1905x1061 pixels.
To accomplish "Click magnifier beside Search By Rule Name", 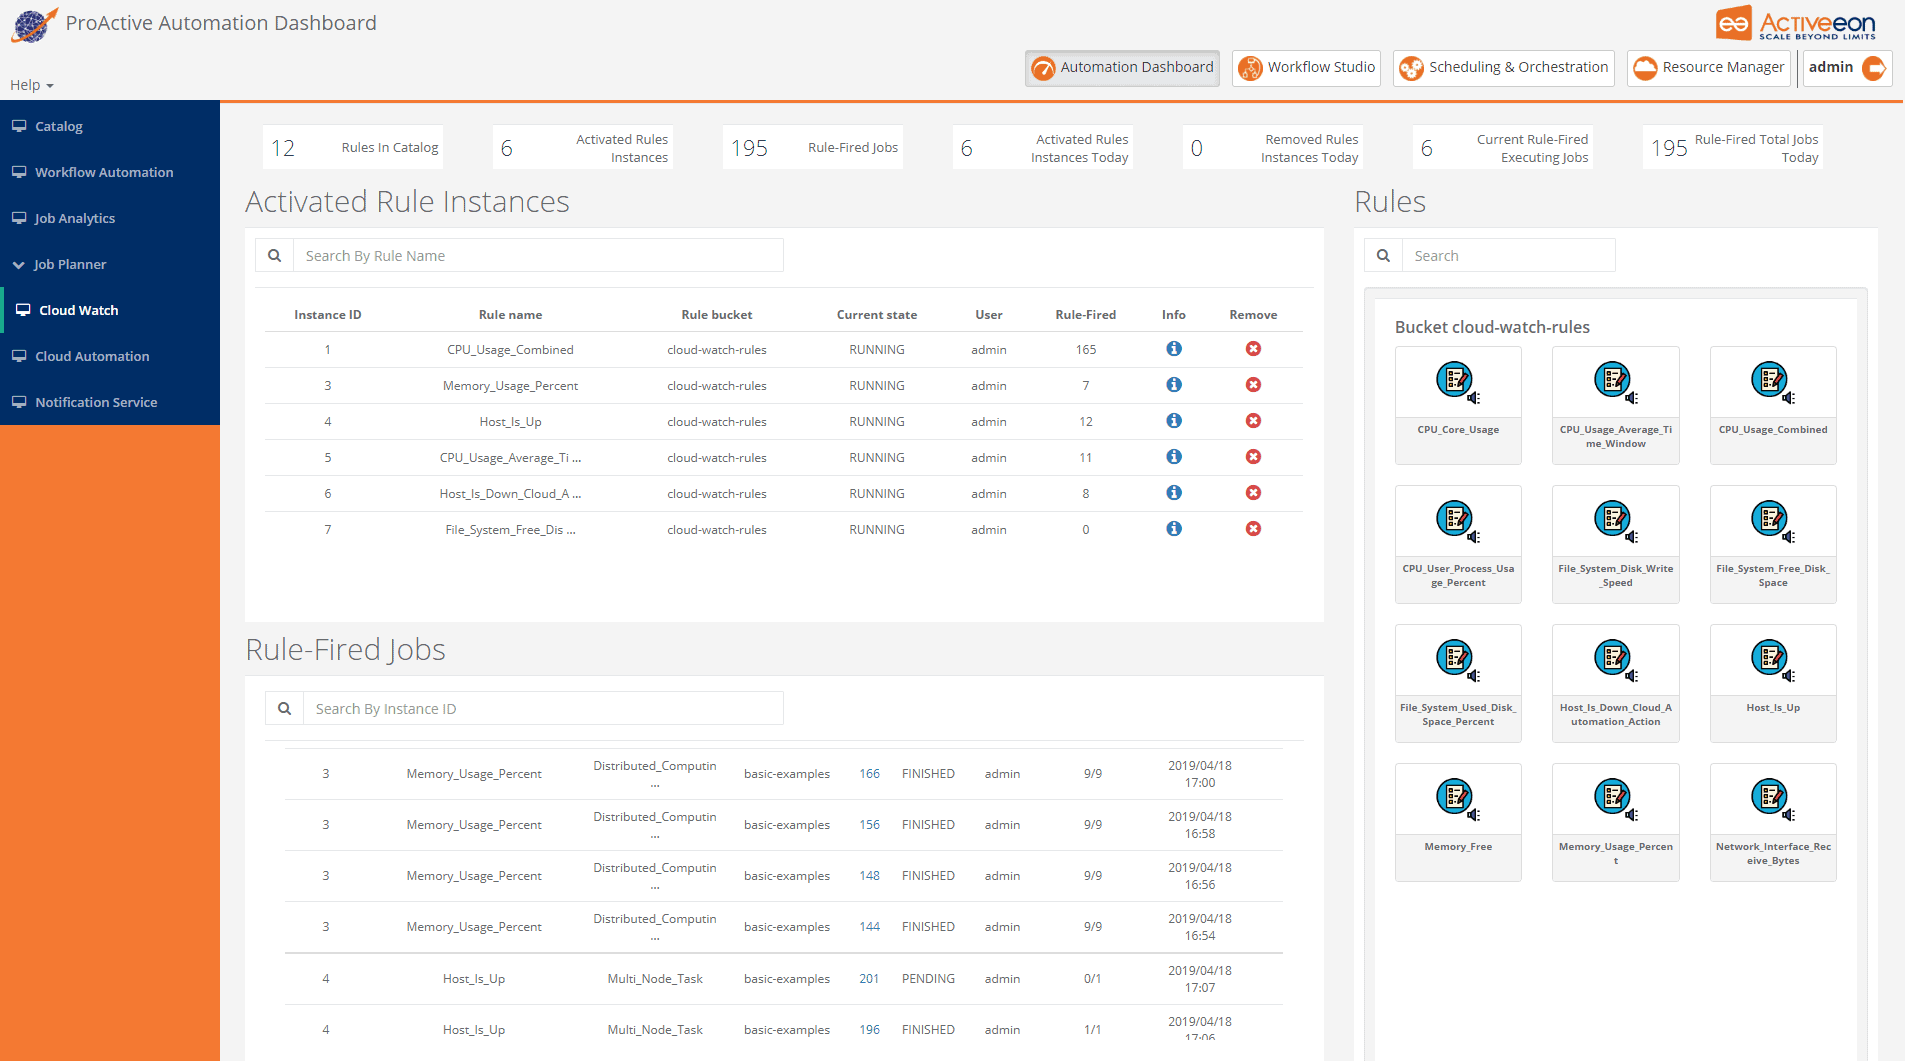I will [274, 256].
